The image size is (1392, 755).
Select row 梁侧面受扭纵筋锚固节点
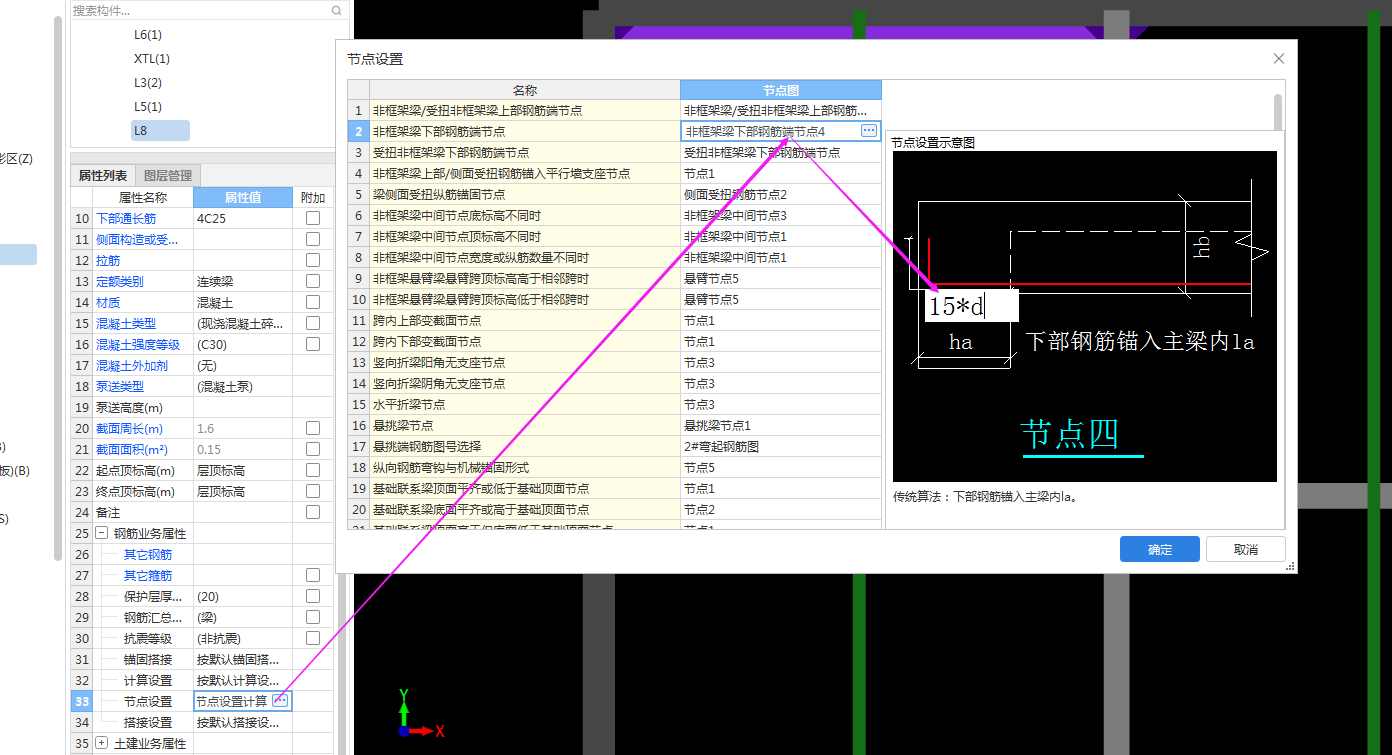525,194
